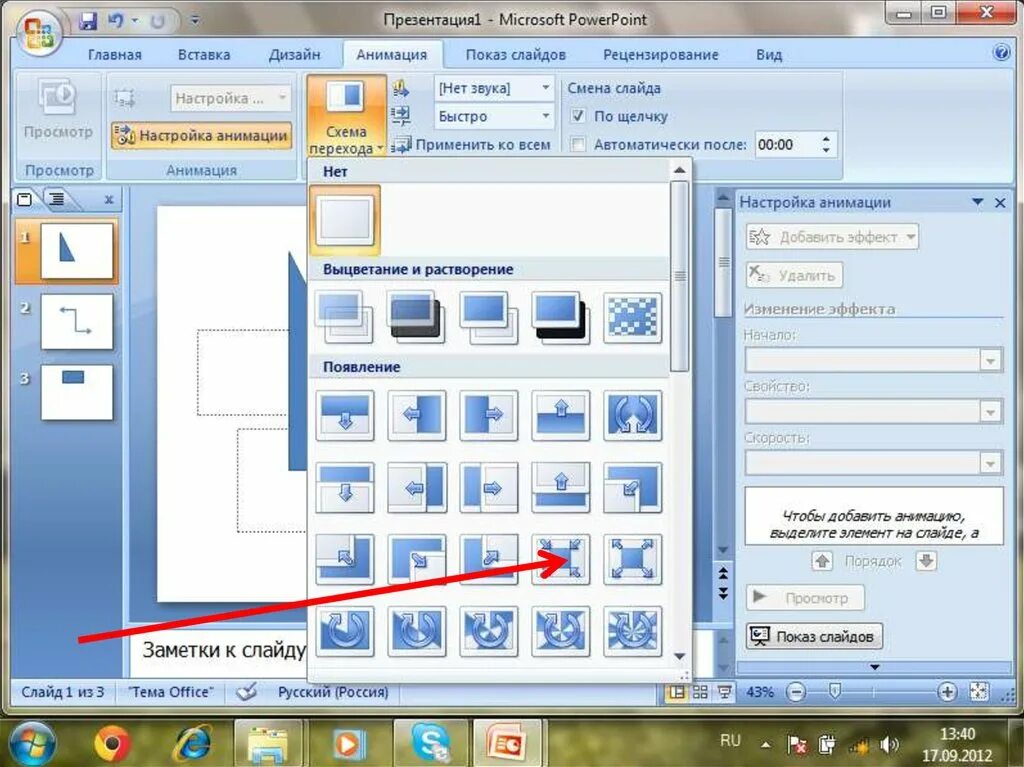Click the Удалить button
Viewport: 1024px width, 767px height.
(794, 275)
